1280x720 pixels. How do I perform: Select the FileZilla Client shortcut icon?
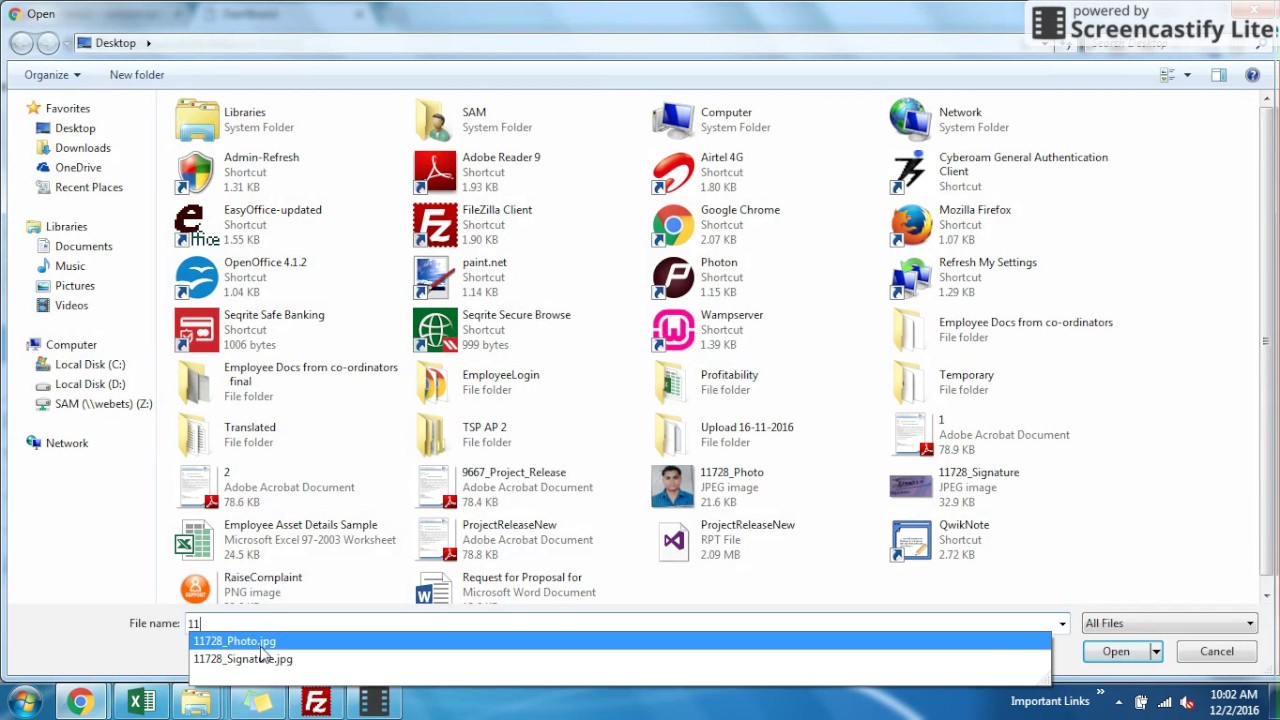[x=435, y=225]
